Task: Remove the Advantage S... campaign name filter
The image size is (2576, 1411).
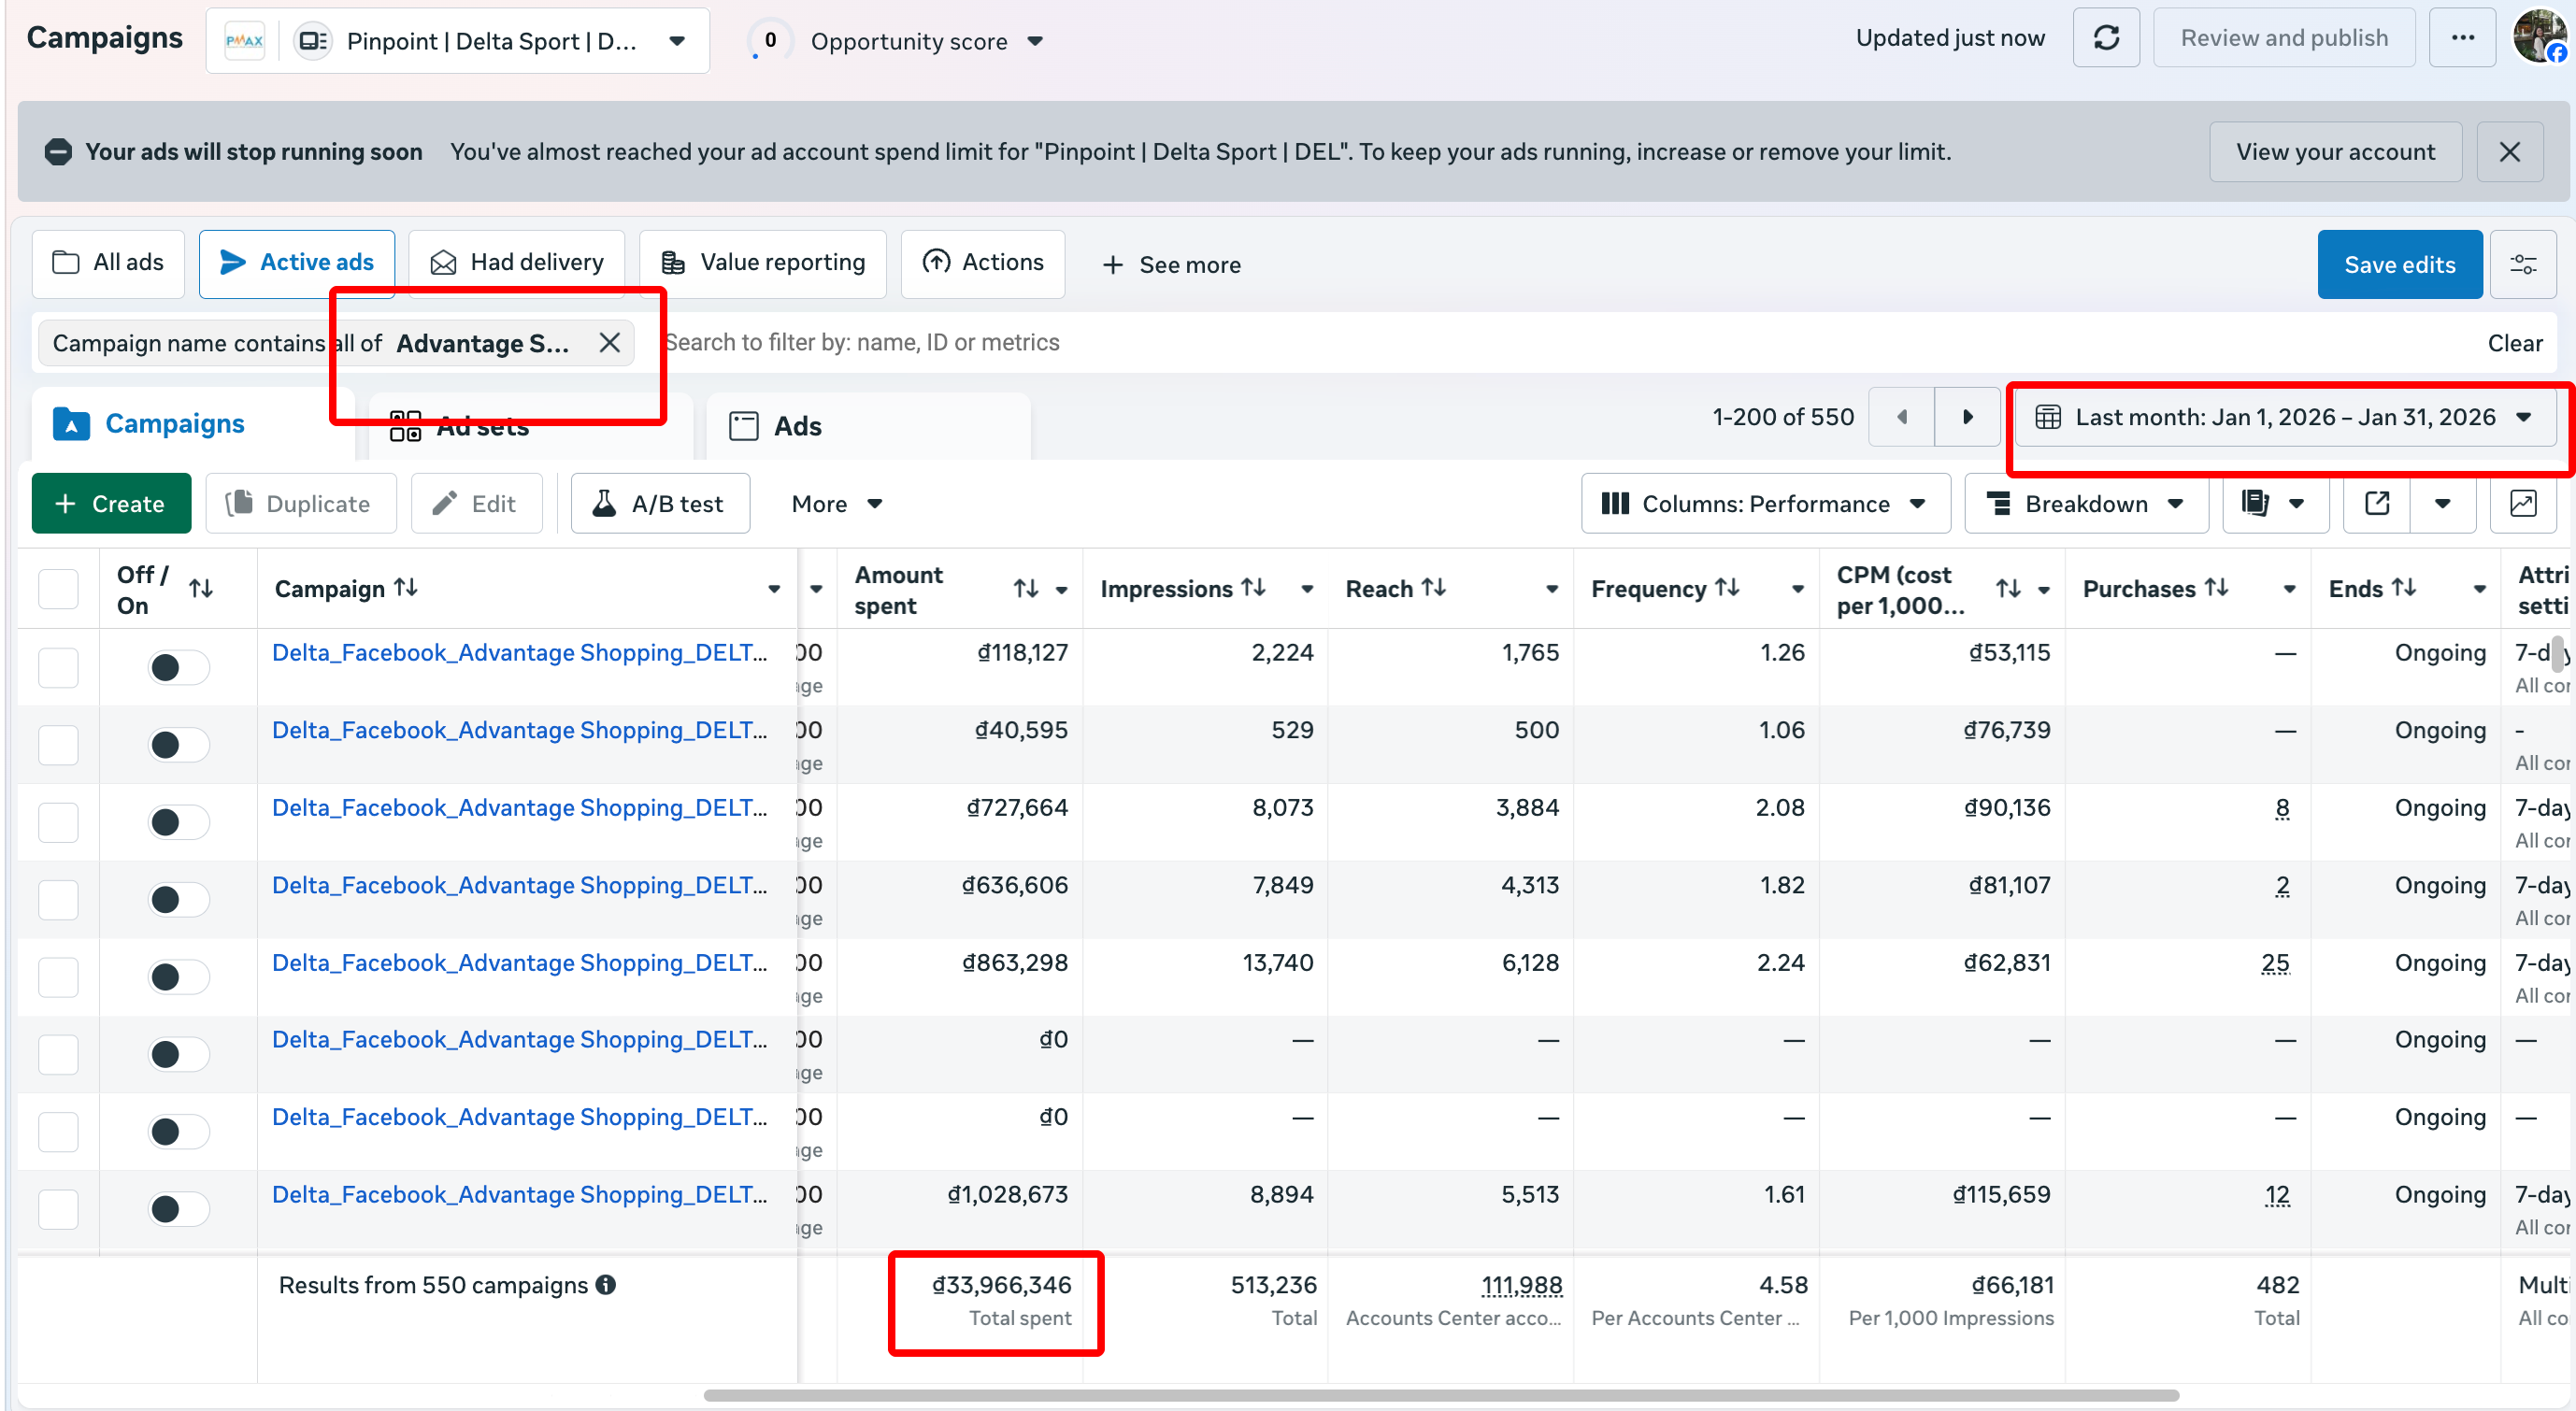Action: pos(609,343)
